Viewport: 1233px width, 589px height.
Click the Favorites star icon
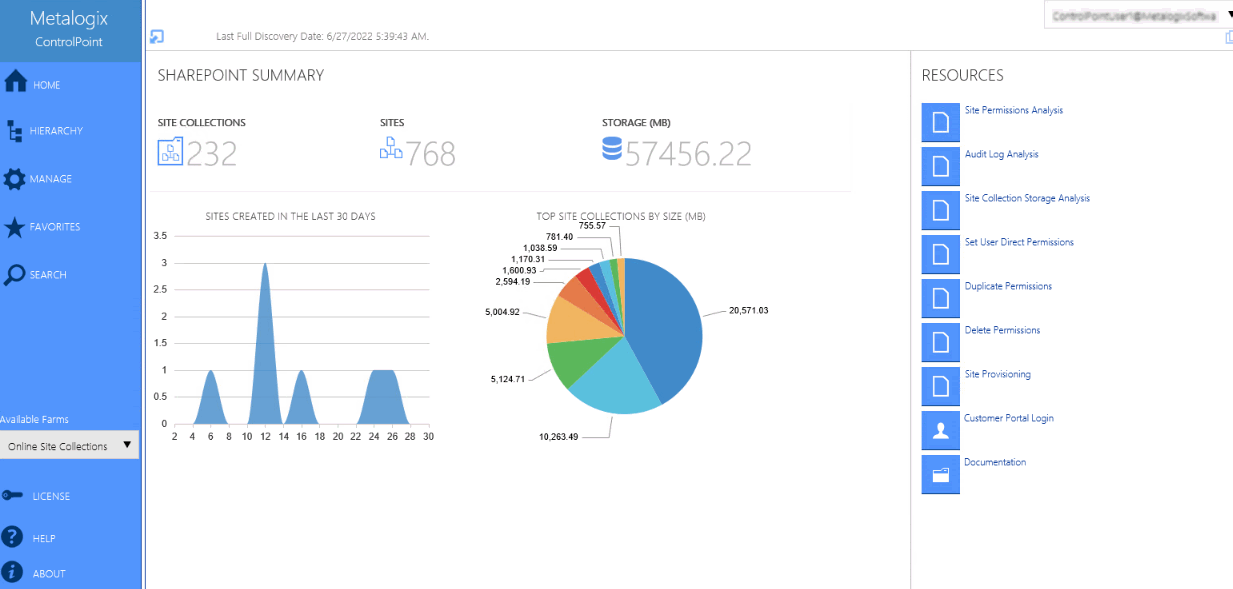(x=15, y=227)
